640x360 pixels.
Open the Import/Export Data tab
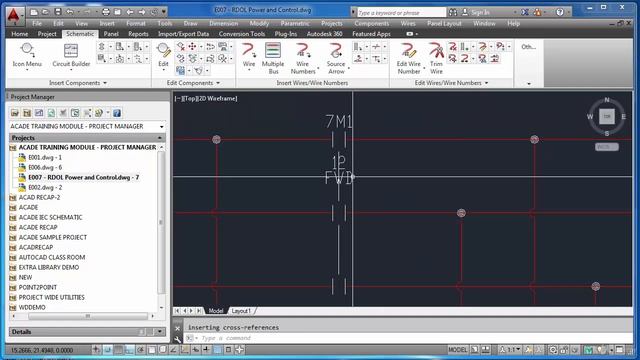click(183, 34)
